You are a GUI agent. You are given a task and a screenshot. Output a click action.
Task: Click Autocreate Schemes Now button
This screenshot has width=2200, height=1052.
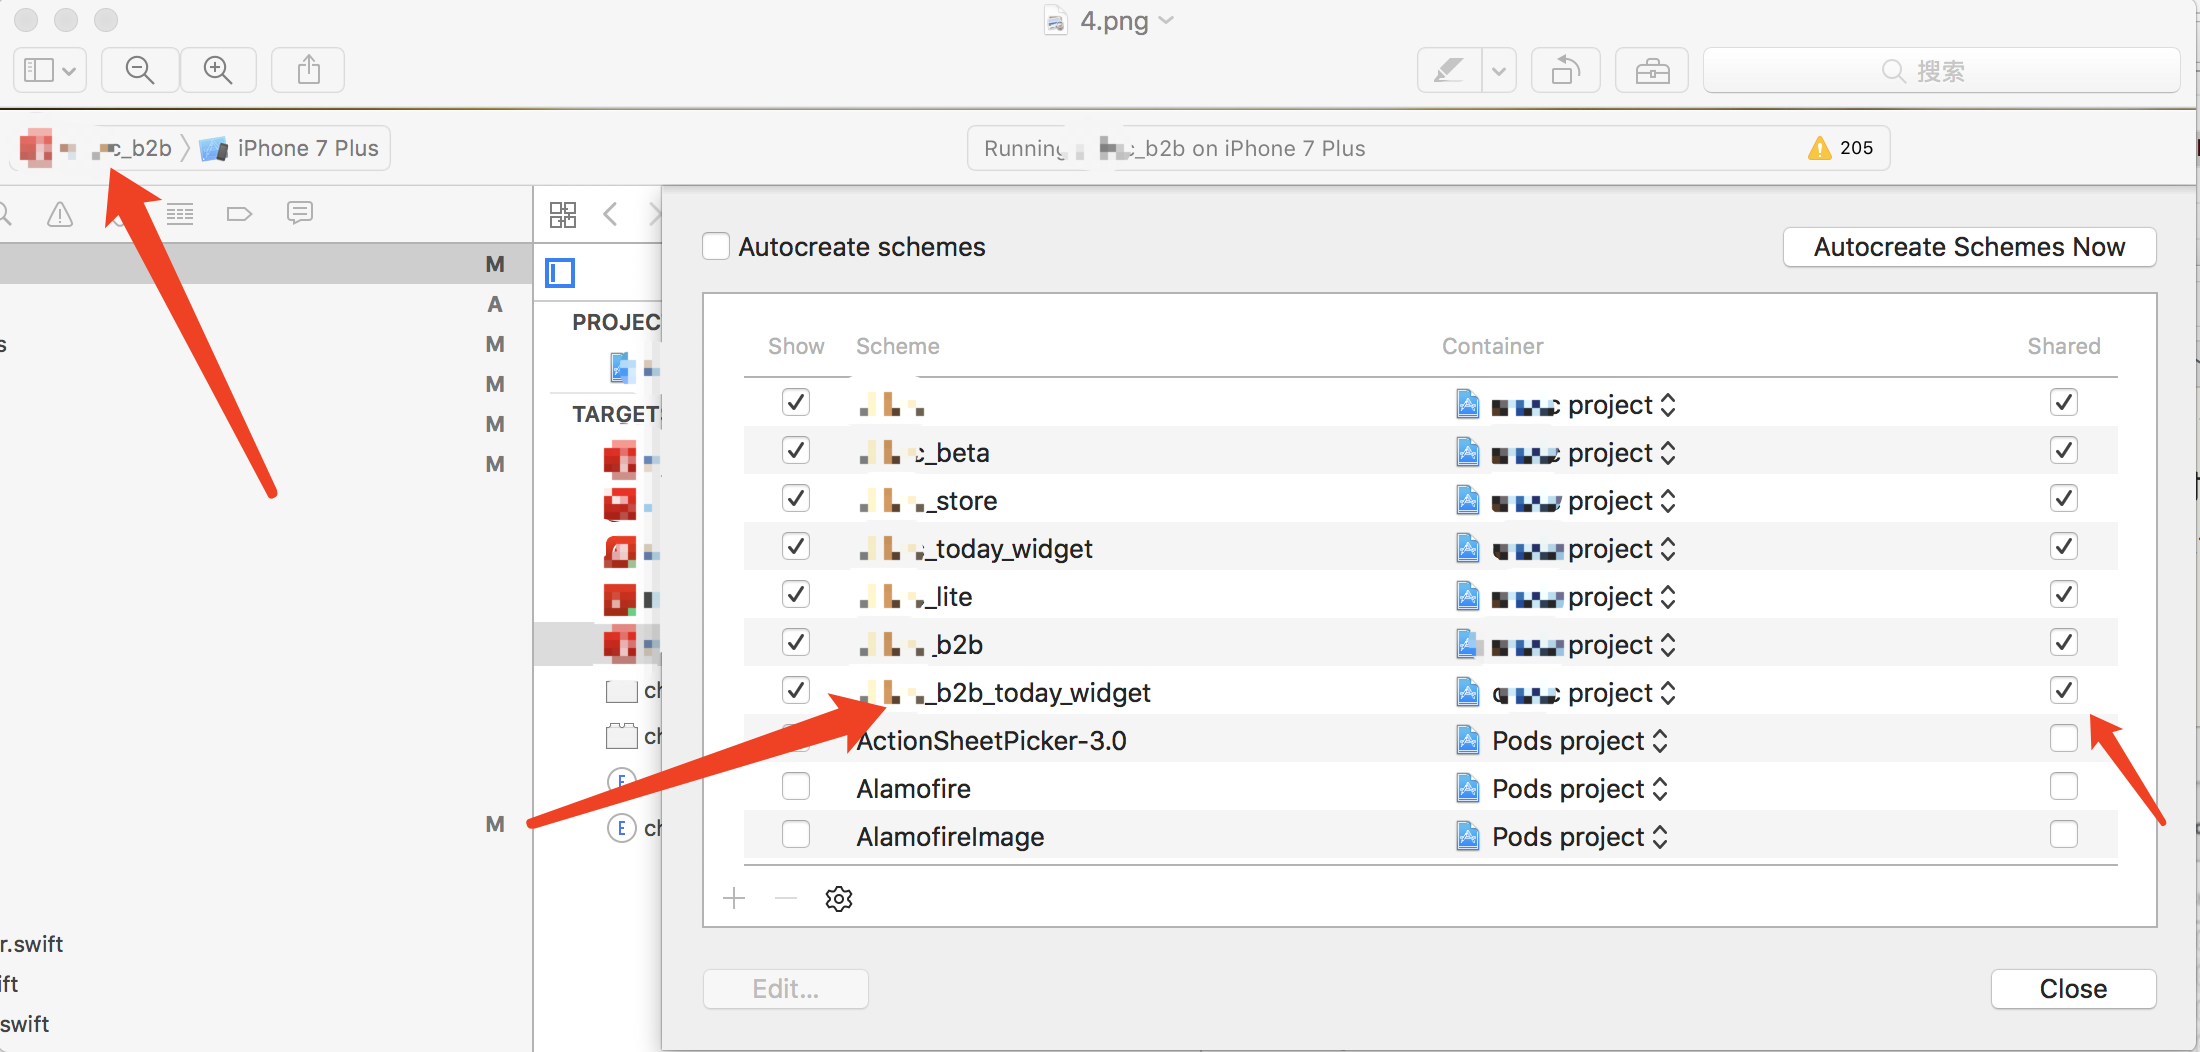point(1969,247)
